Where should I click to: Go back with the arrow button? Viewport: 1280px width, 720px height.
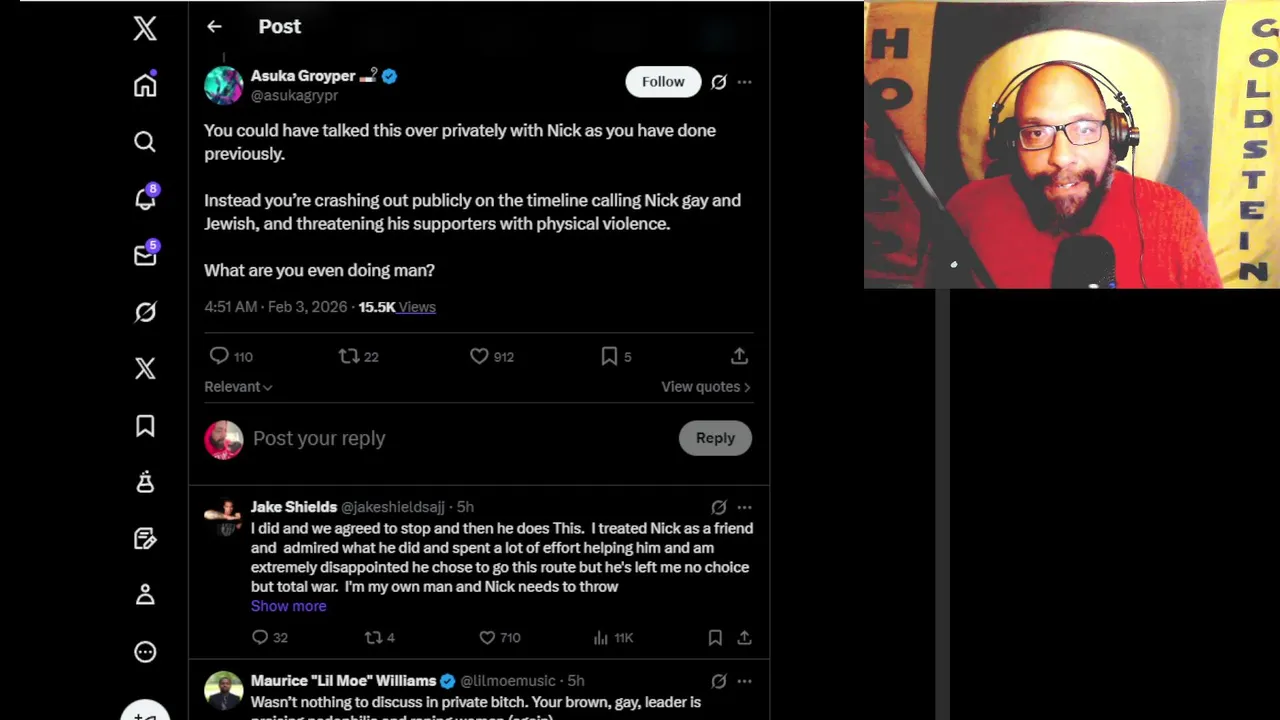[x=214, y=27]
